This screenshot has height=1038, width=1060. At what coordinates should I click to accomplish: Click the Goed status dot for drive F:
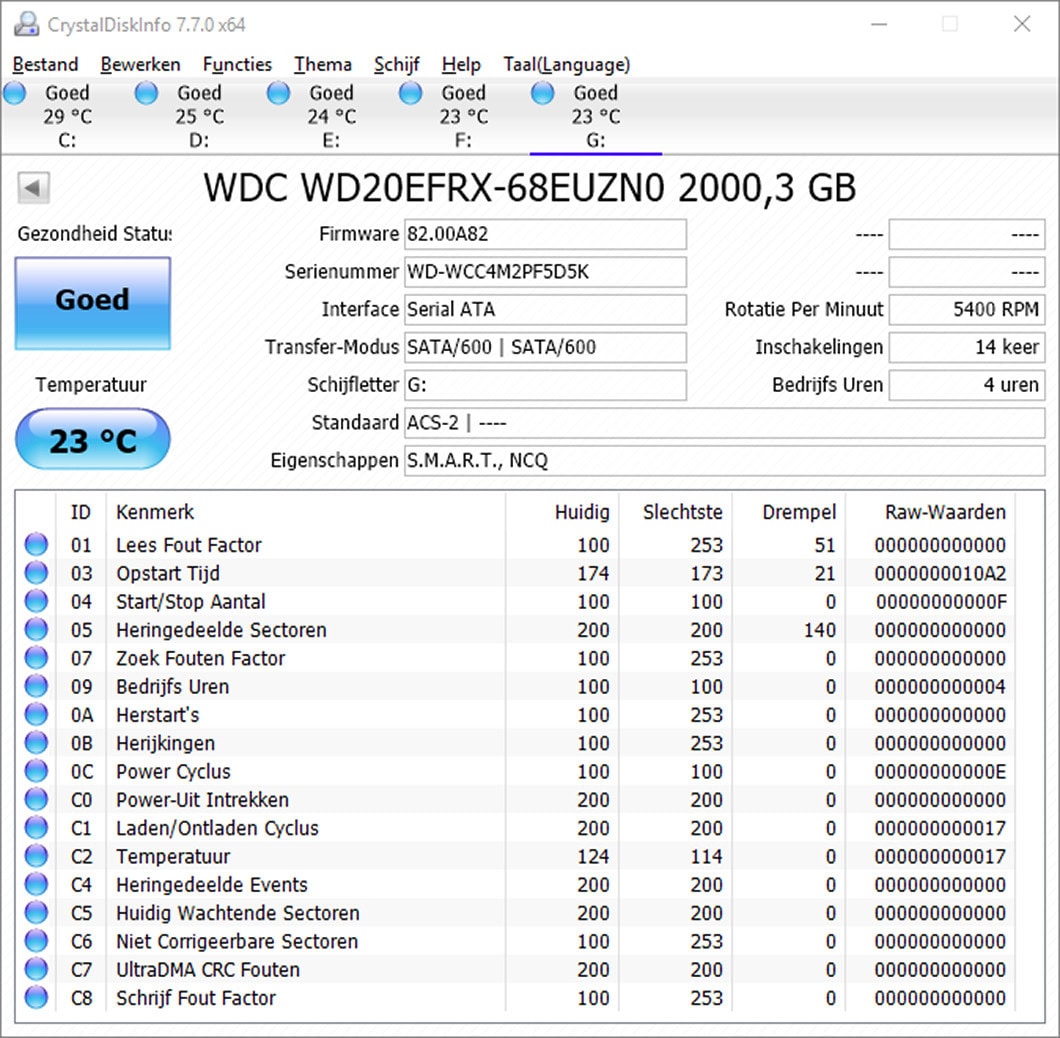pyautogui.click(x=410, y=92)
